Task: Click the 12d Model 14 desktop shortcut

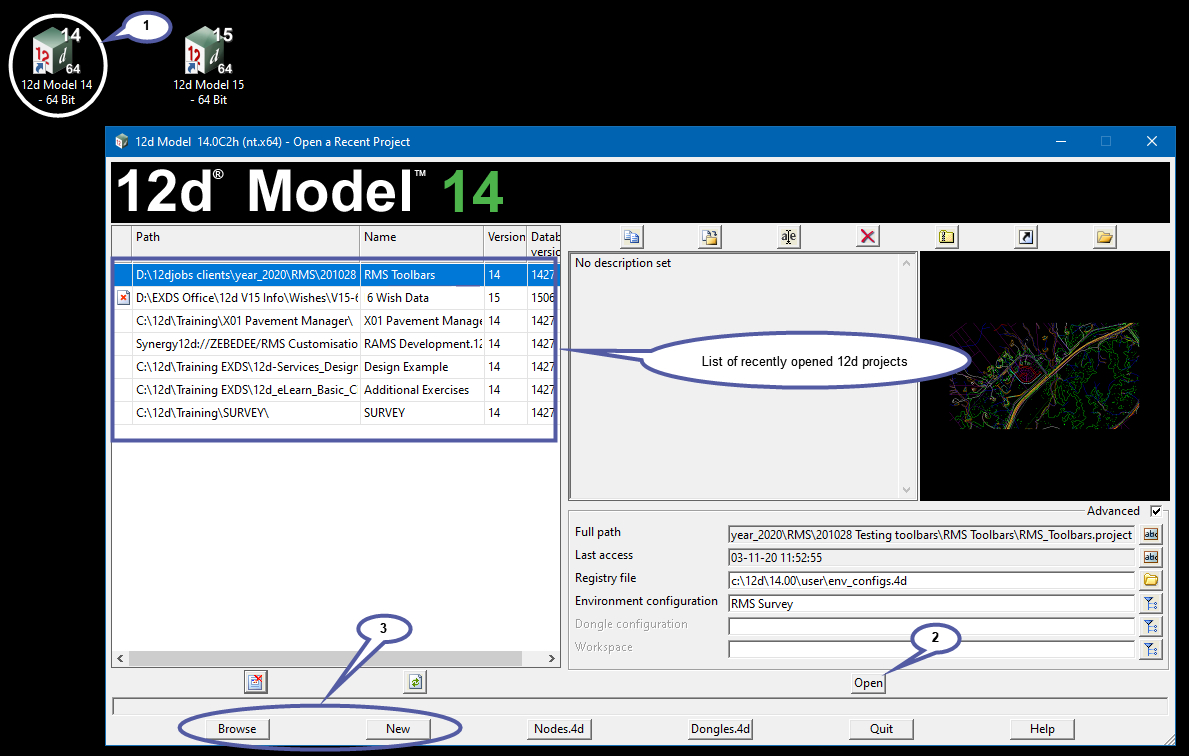Action: (x=57, y=65)
